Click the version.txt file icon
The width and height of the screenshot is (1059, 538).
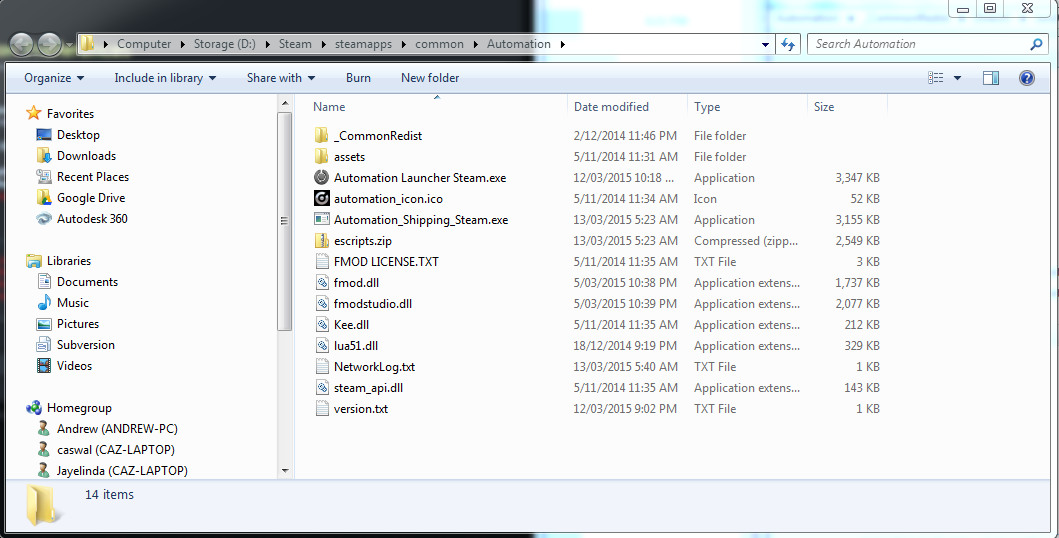pyautogui.click(x=321, y=408)
